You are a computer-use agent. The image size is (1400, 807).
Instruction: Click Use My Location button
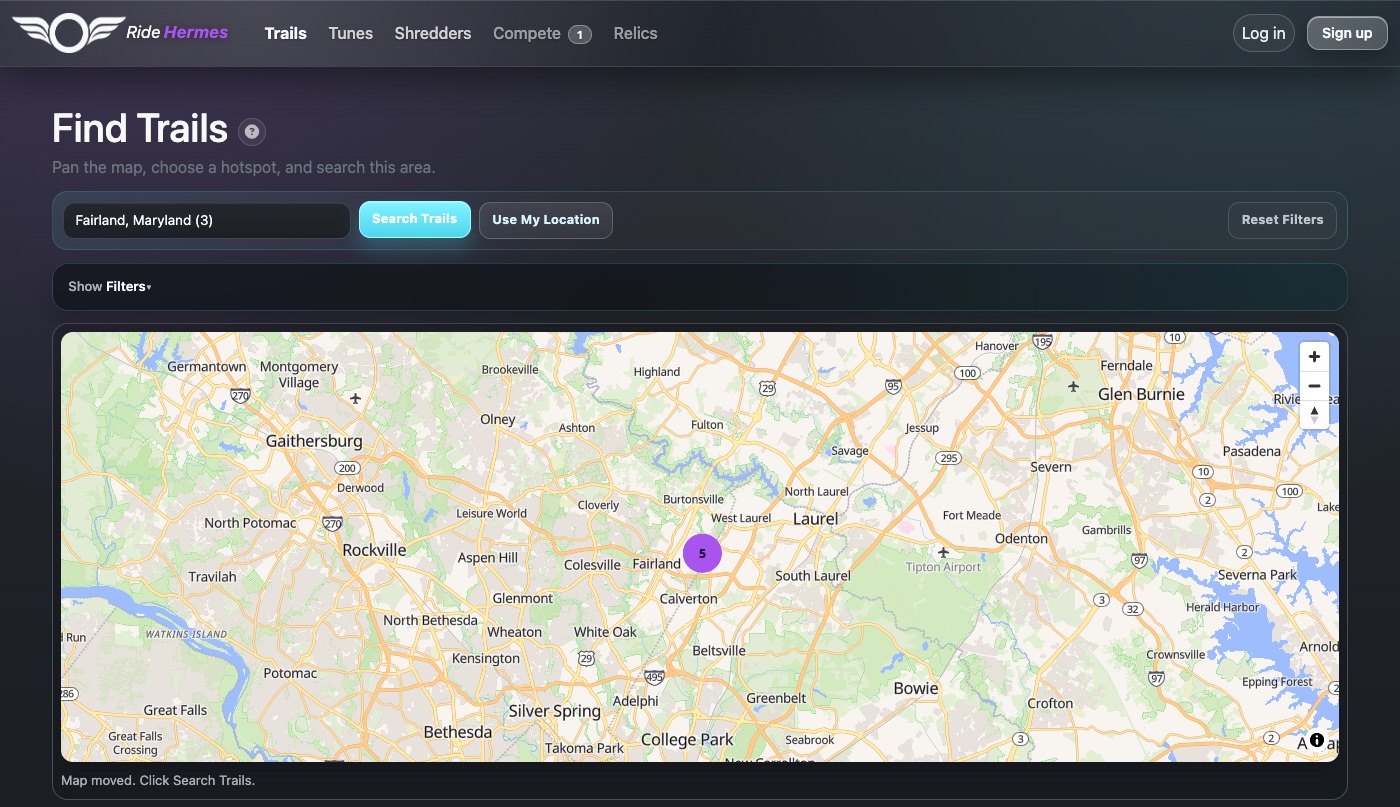point(546,220)
